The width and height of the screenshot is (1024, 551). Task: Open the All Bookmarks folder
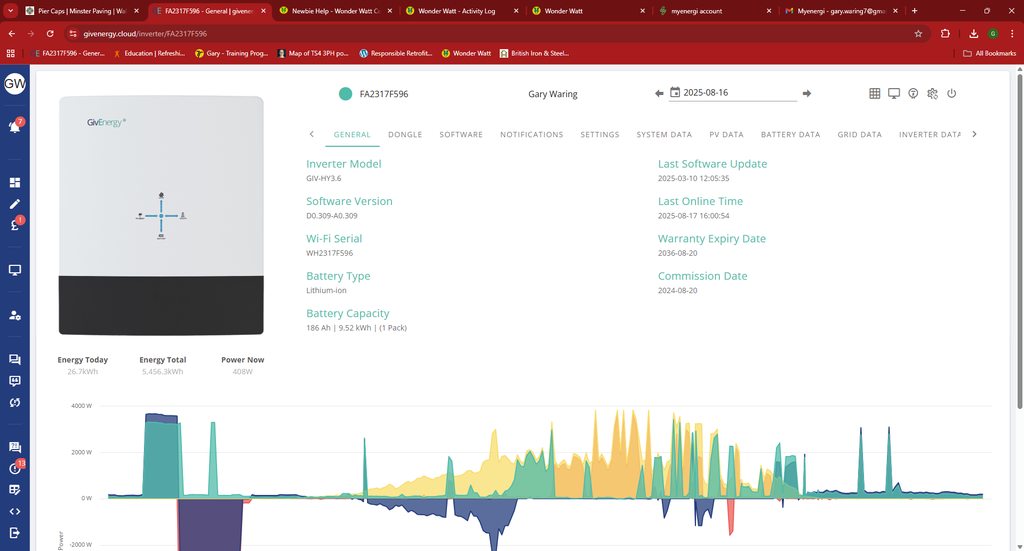(x=989, y=53)
